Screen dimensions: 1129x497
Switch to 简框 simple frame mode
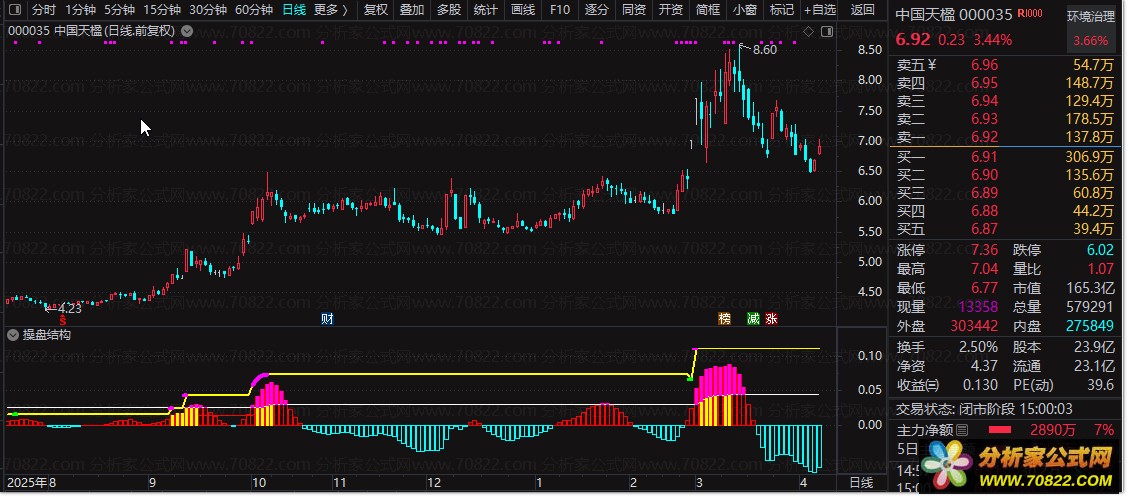(708, 10)
